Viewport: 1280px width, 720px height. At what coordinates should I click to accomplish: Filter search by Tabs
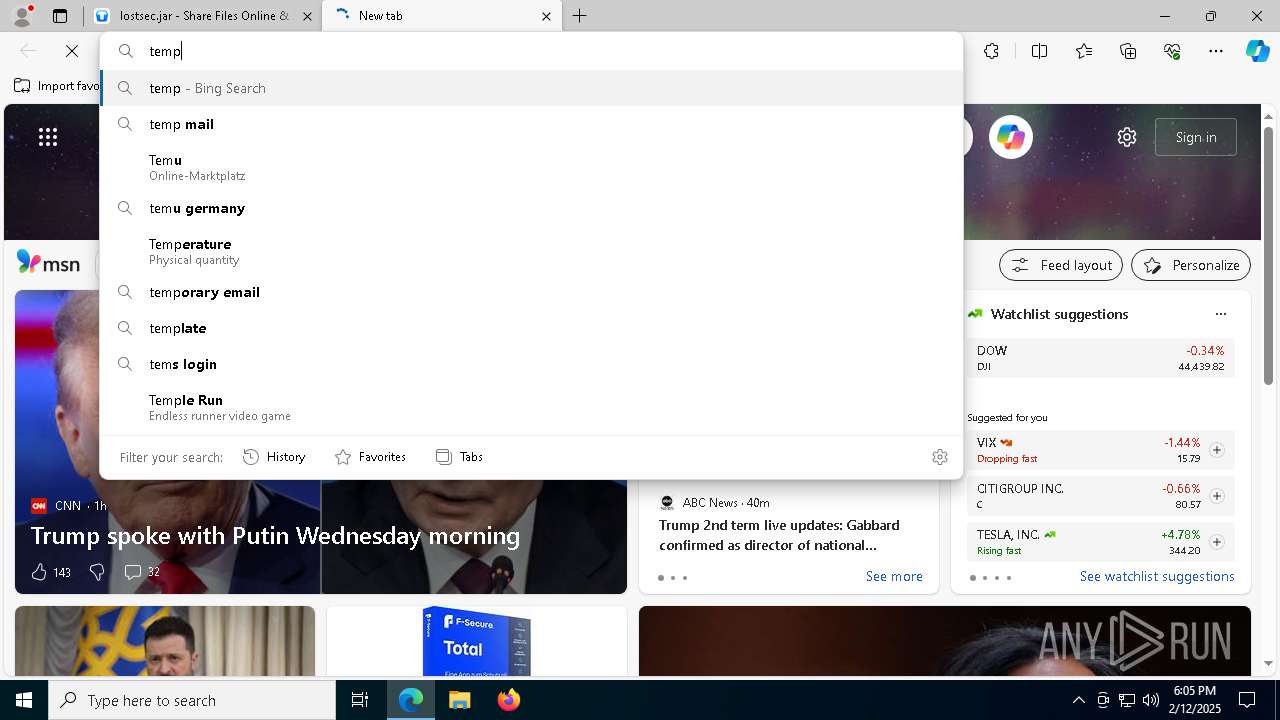[460, 457]
